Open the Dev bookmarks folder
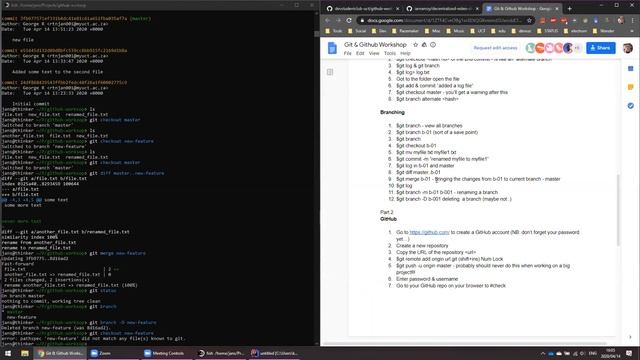This screenshot has height=360, width=640. (x=379, y=31)
